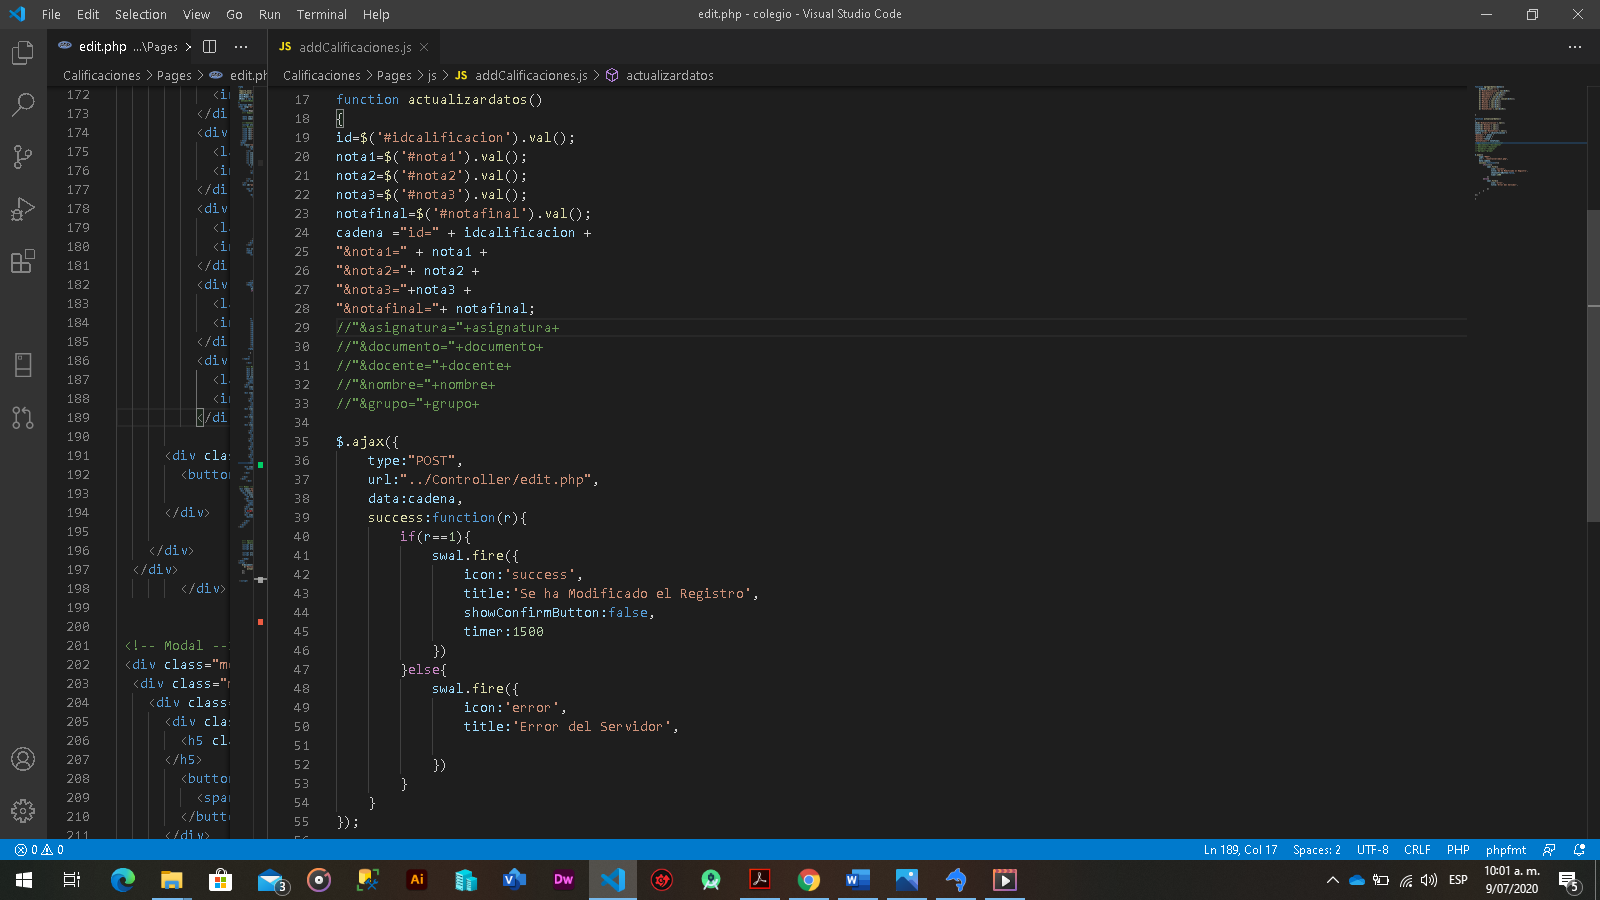Open the feedback icon in status bar
This screenshot has height=900, width=1600.
tap(1549, 850)
